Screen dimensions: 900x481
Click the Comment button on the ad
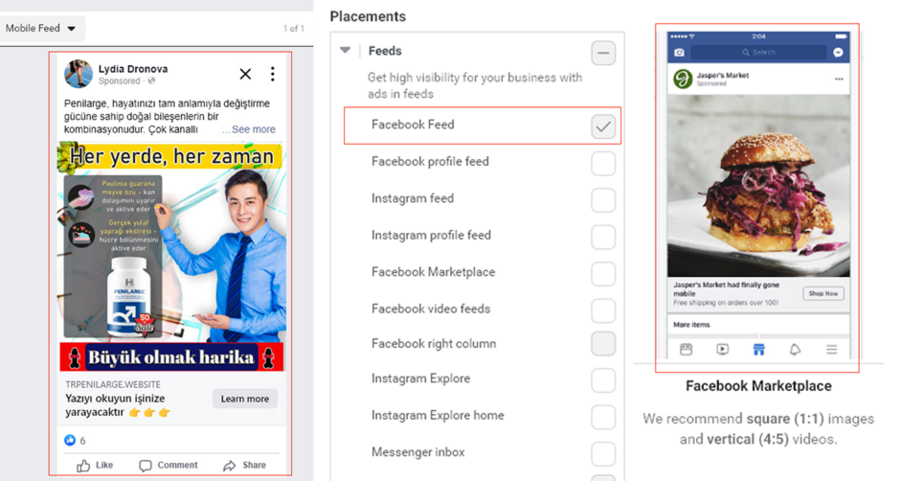pos(168,465)
